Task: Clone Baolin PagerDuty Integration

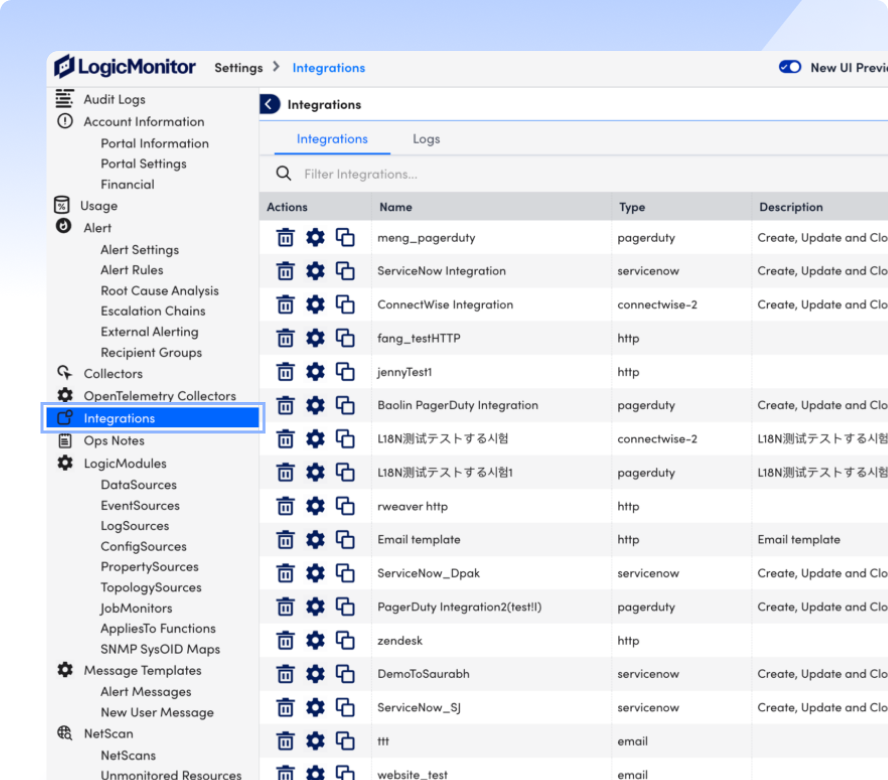Action: (x=345, y=406)
